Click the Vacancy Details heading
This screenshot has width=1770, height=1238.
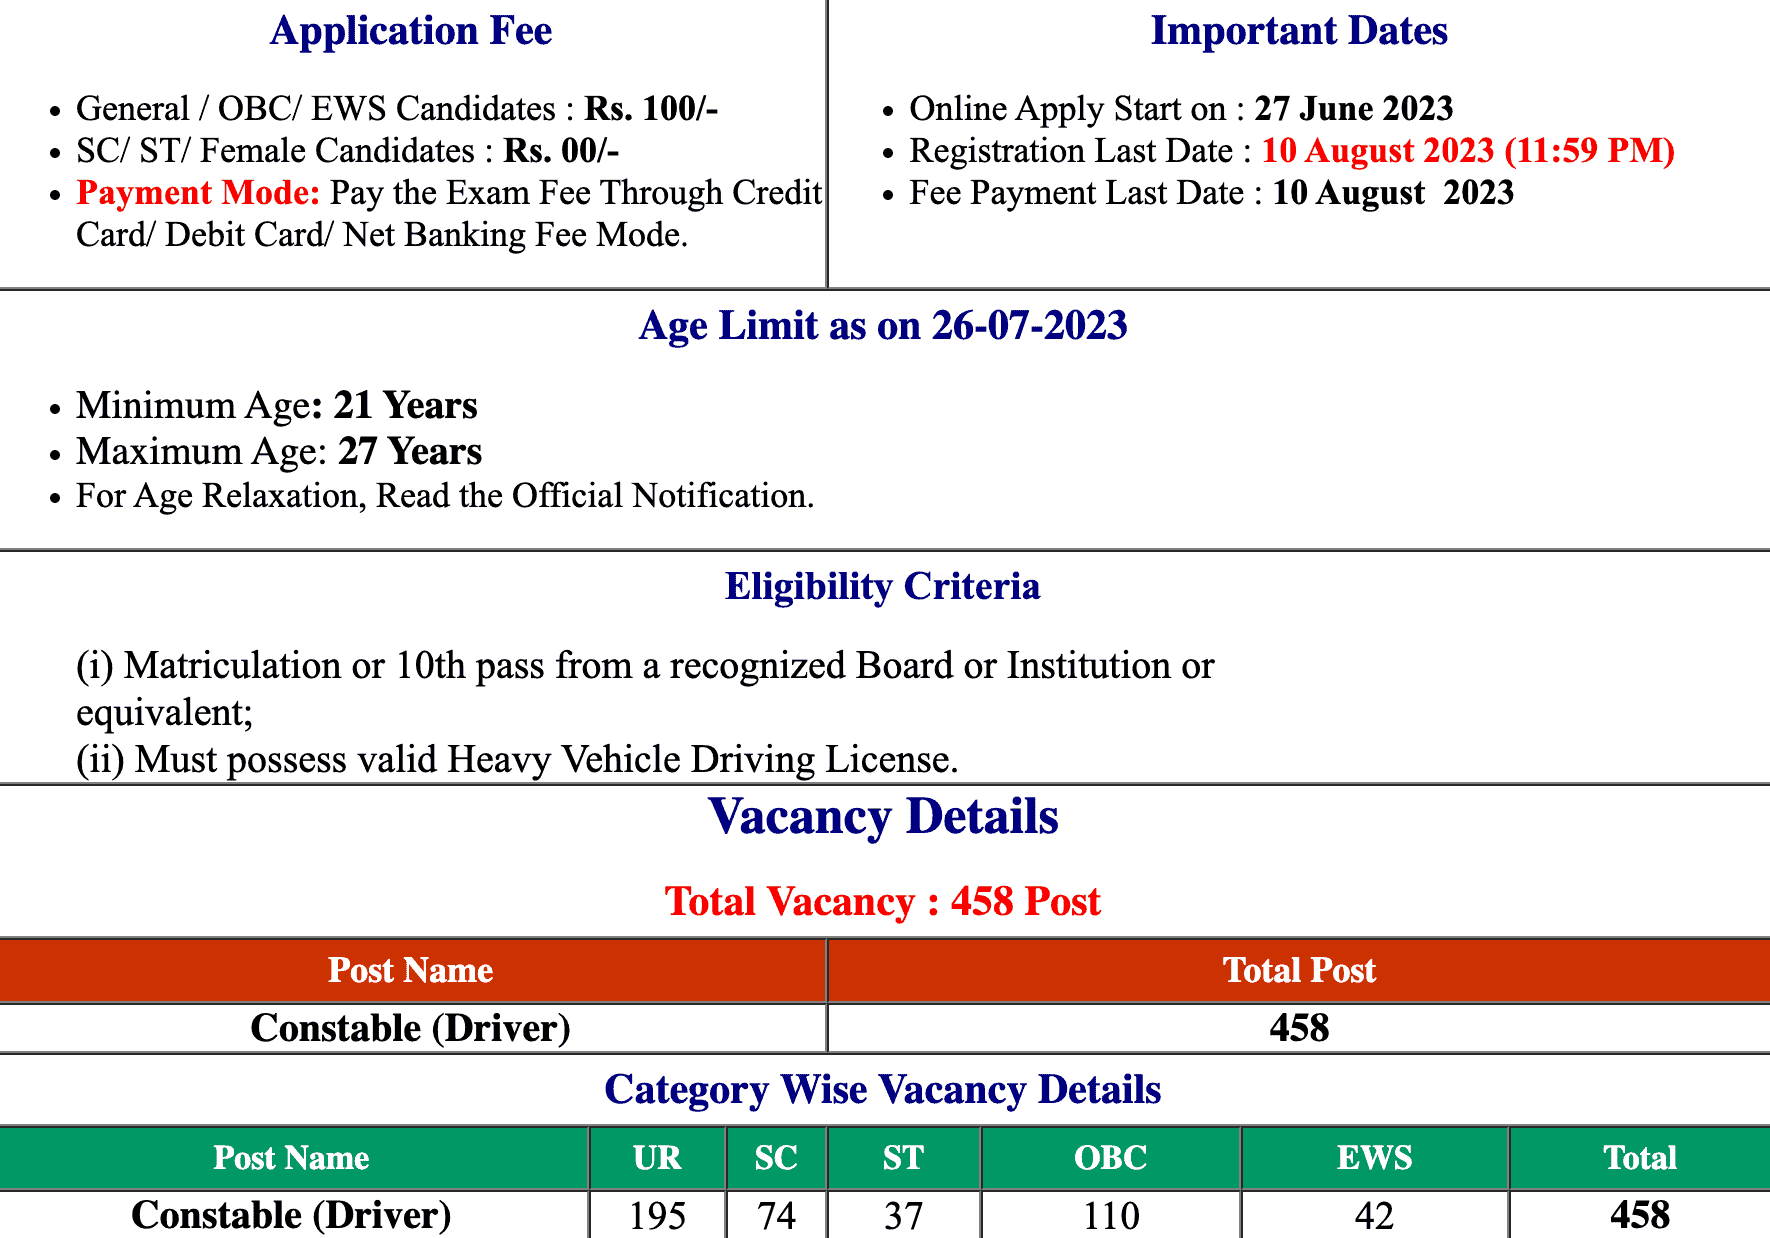[882, 816]
